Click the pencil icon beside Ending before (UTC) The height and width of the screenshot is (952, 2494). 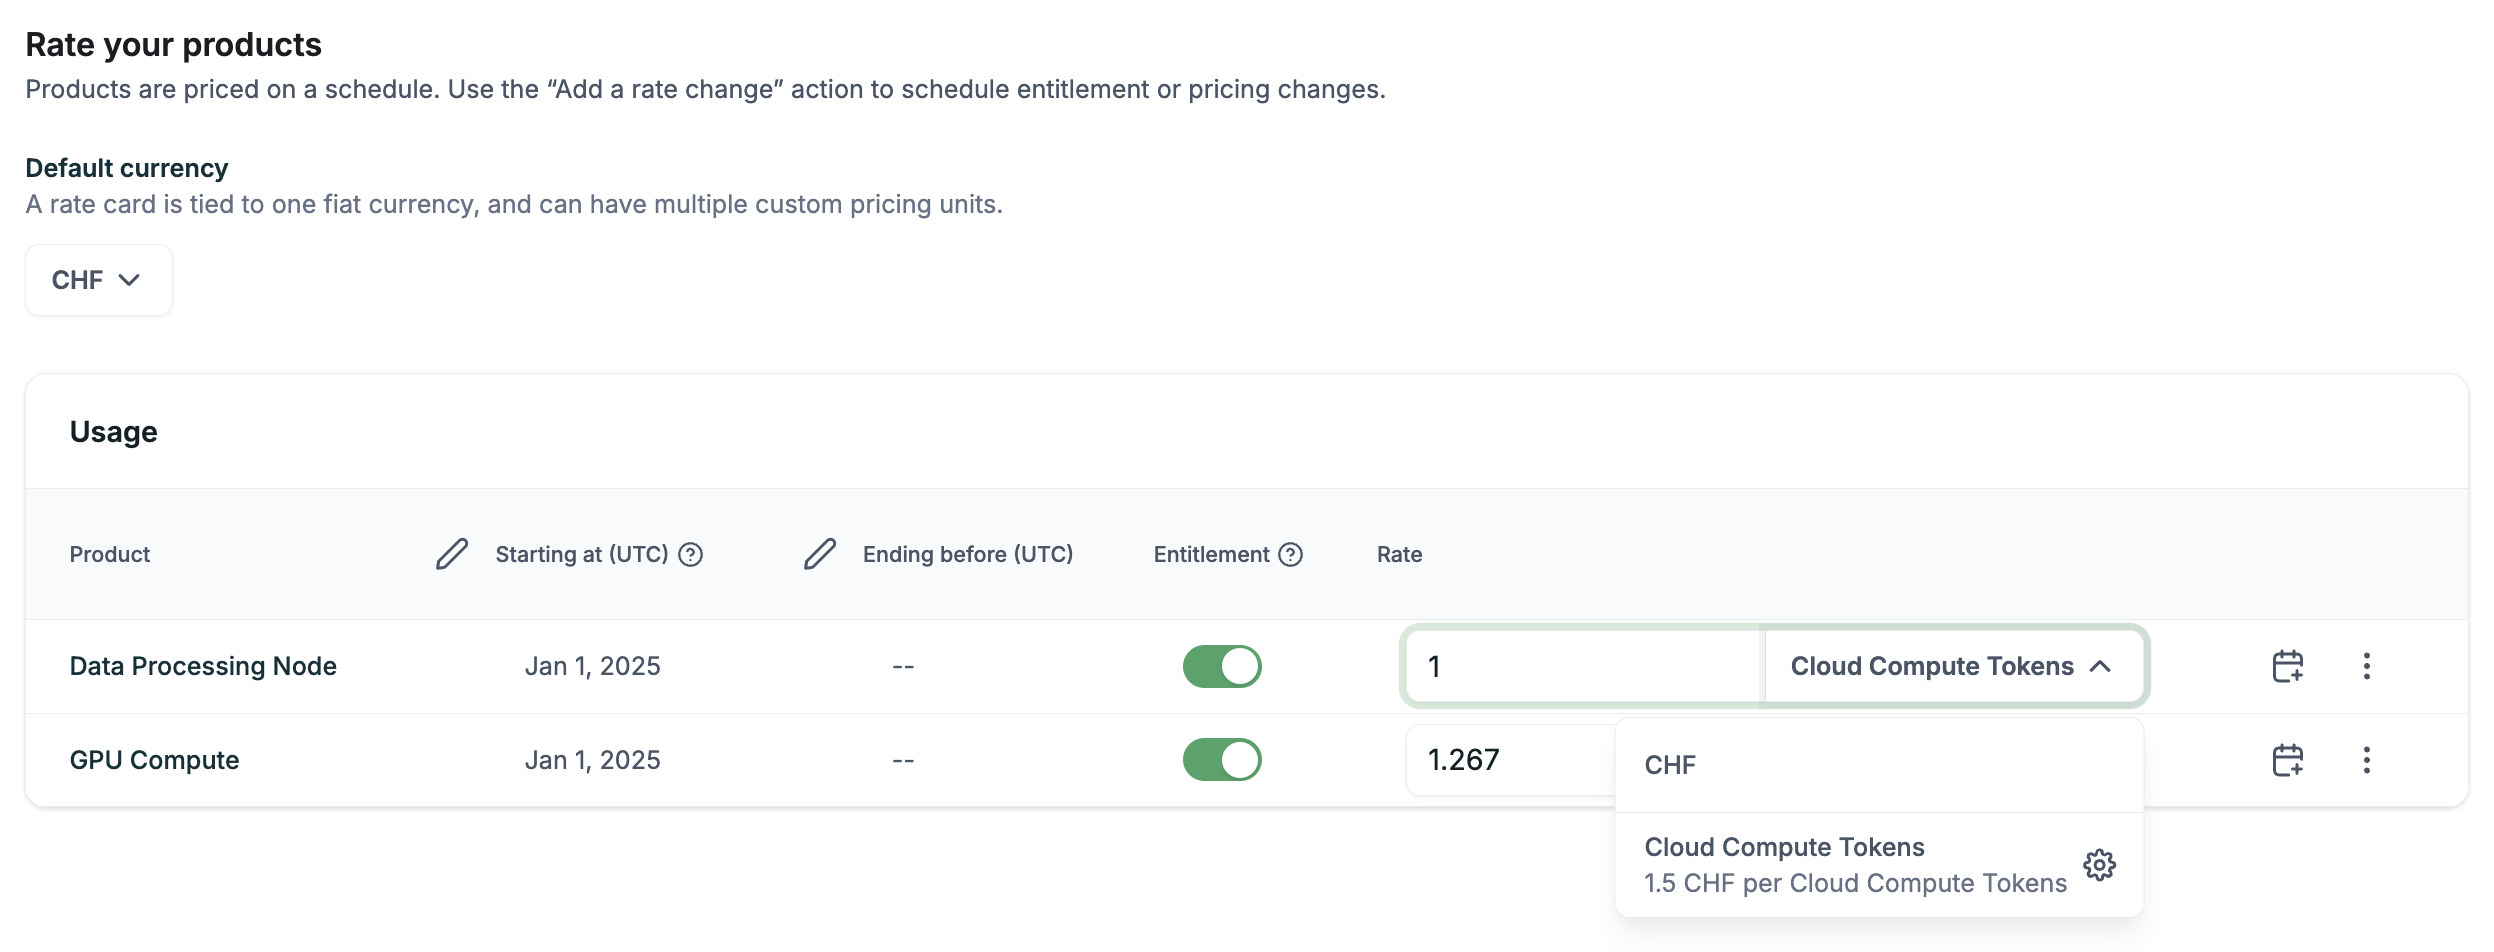pos(819,554)
